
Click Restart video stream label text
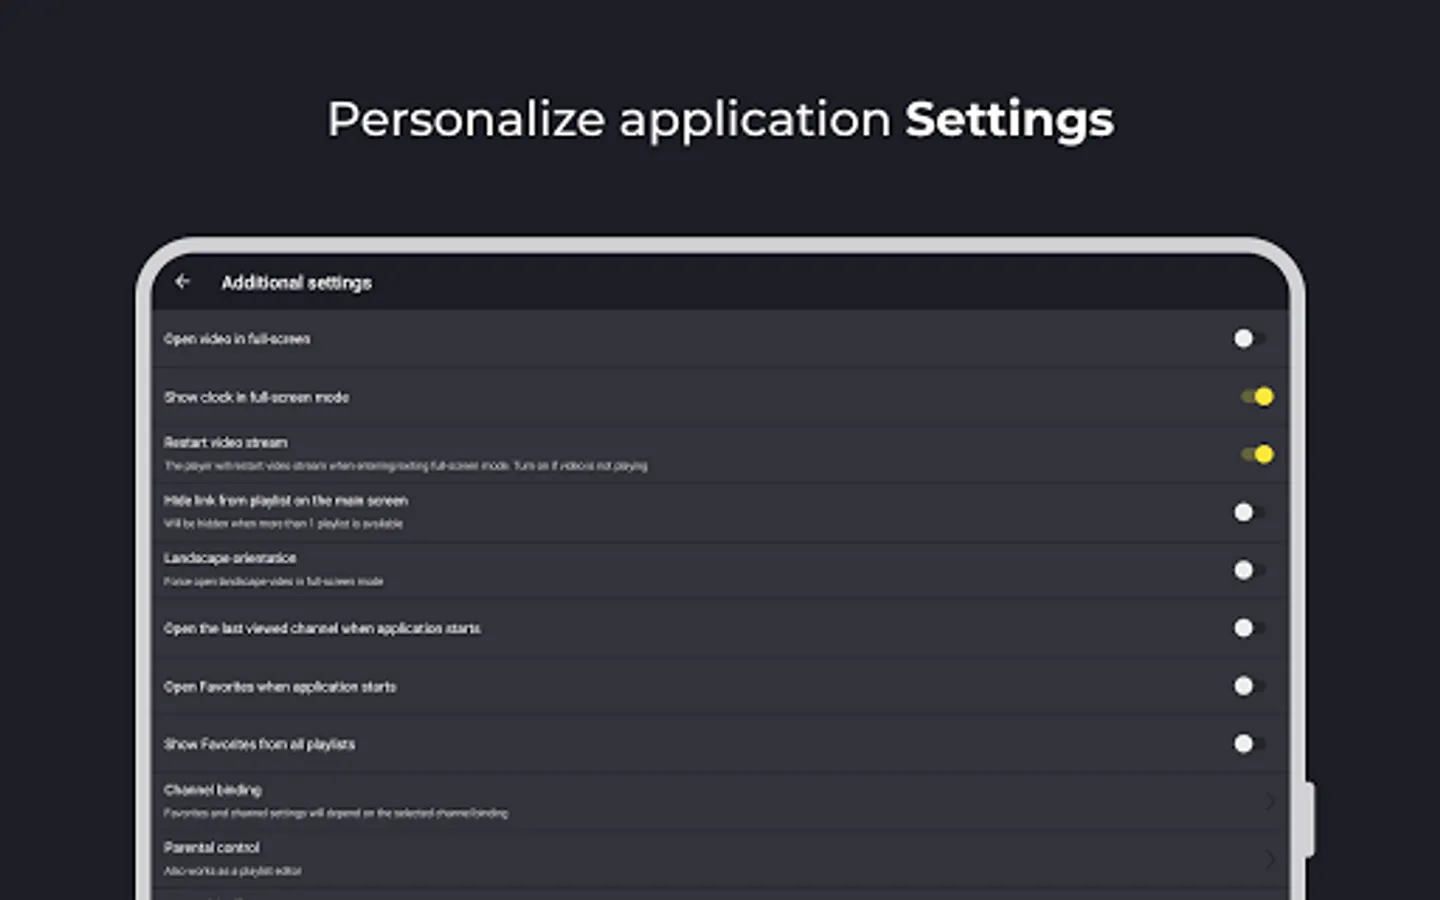[226, 443]
